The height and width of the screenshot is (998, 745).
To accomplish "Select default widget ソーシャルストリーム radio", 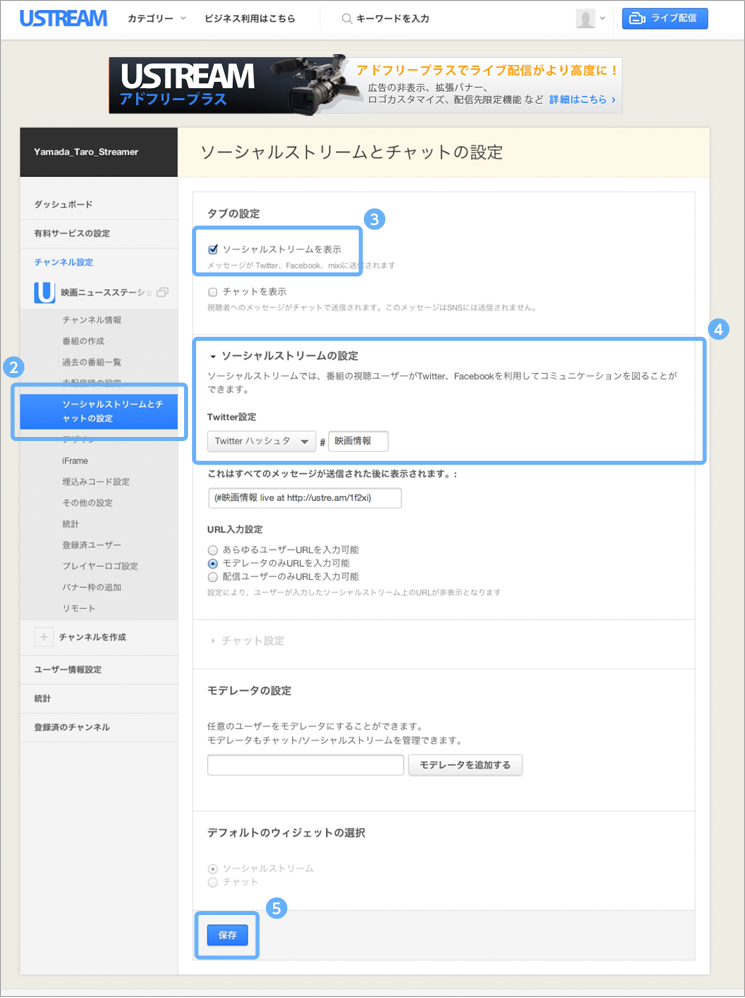I will coord(213,869).
